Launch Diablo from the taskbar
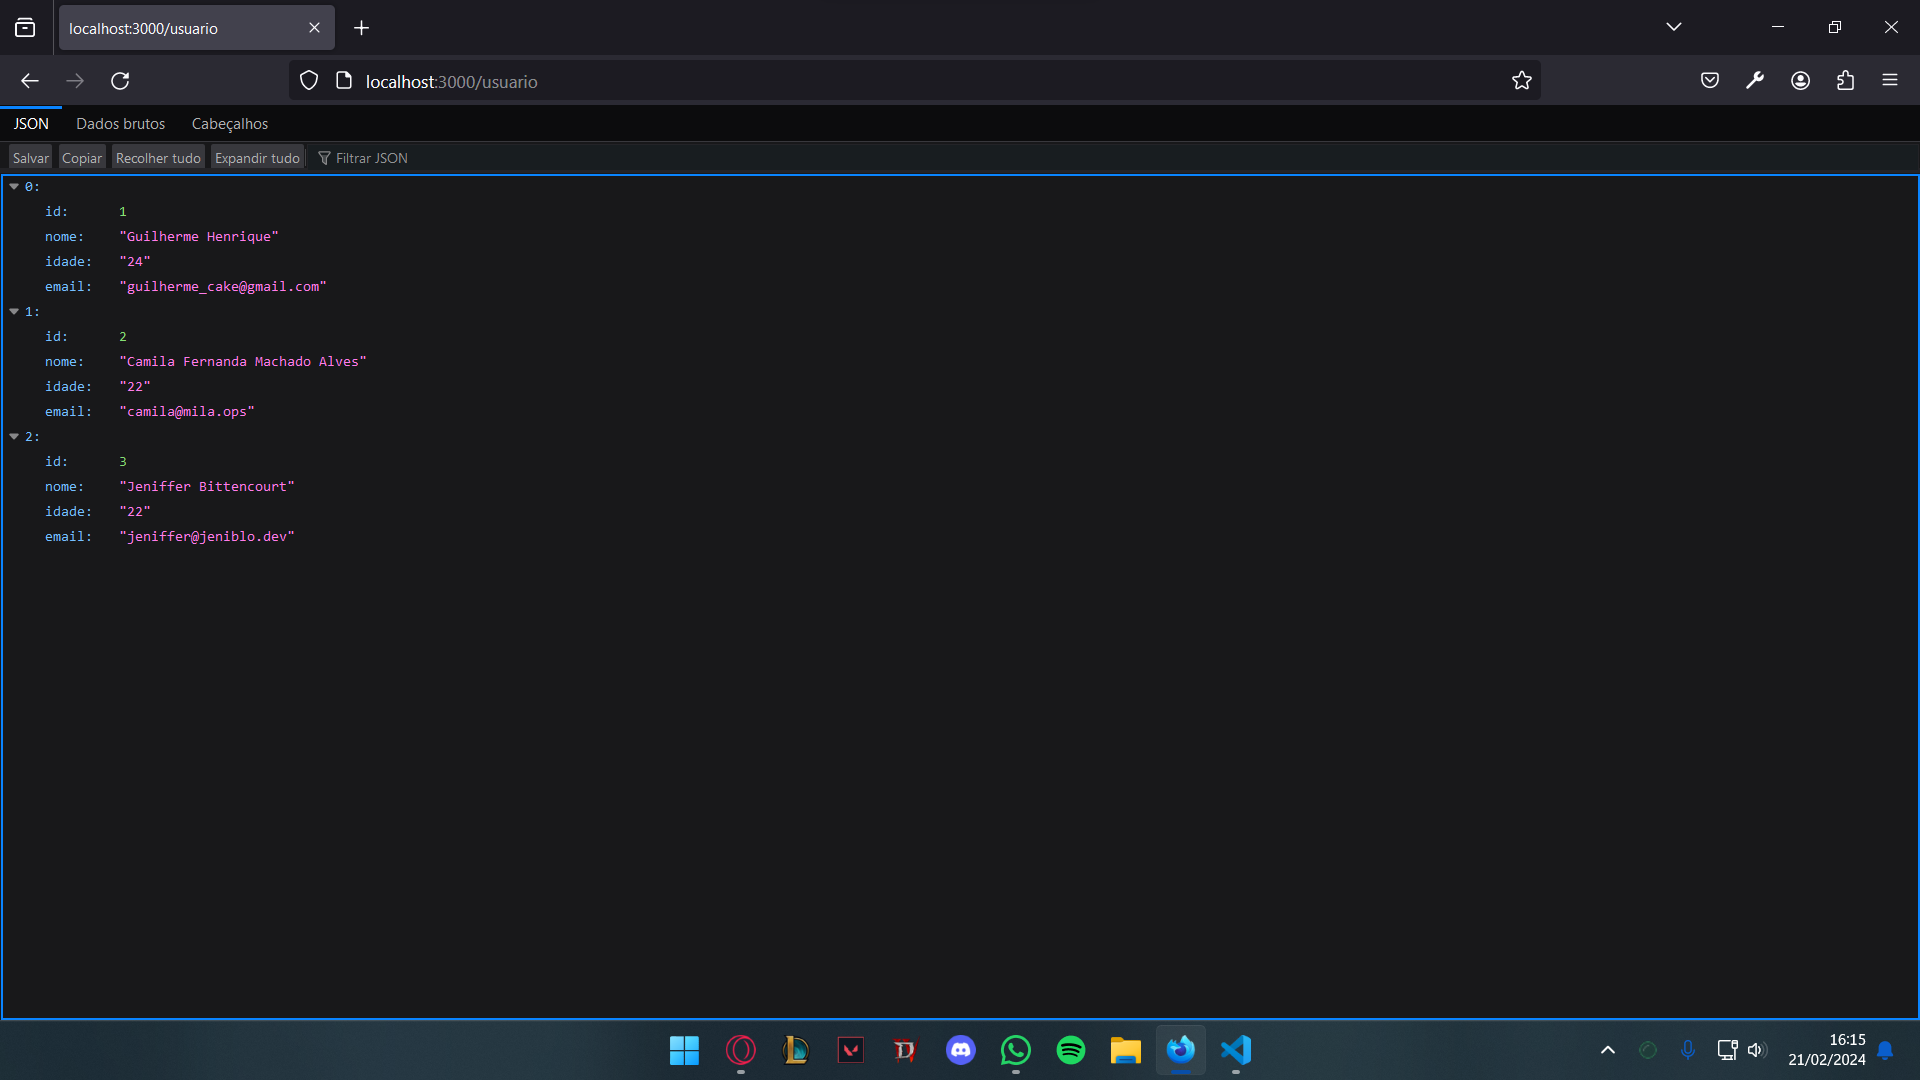Viewport: 1920px width, 1080px height. coord(905,1050)
